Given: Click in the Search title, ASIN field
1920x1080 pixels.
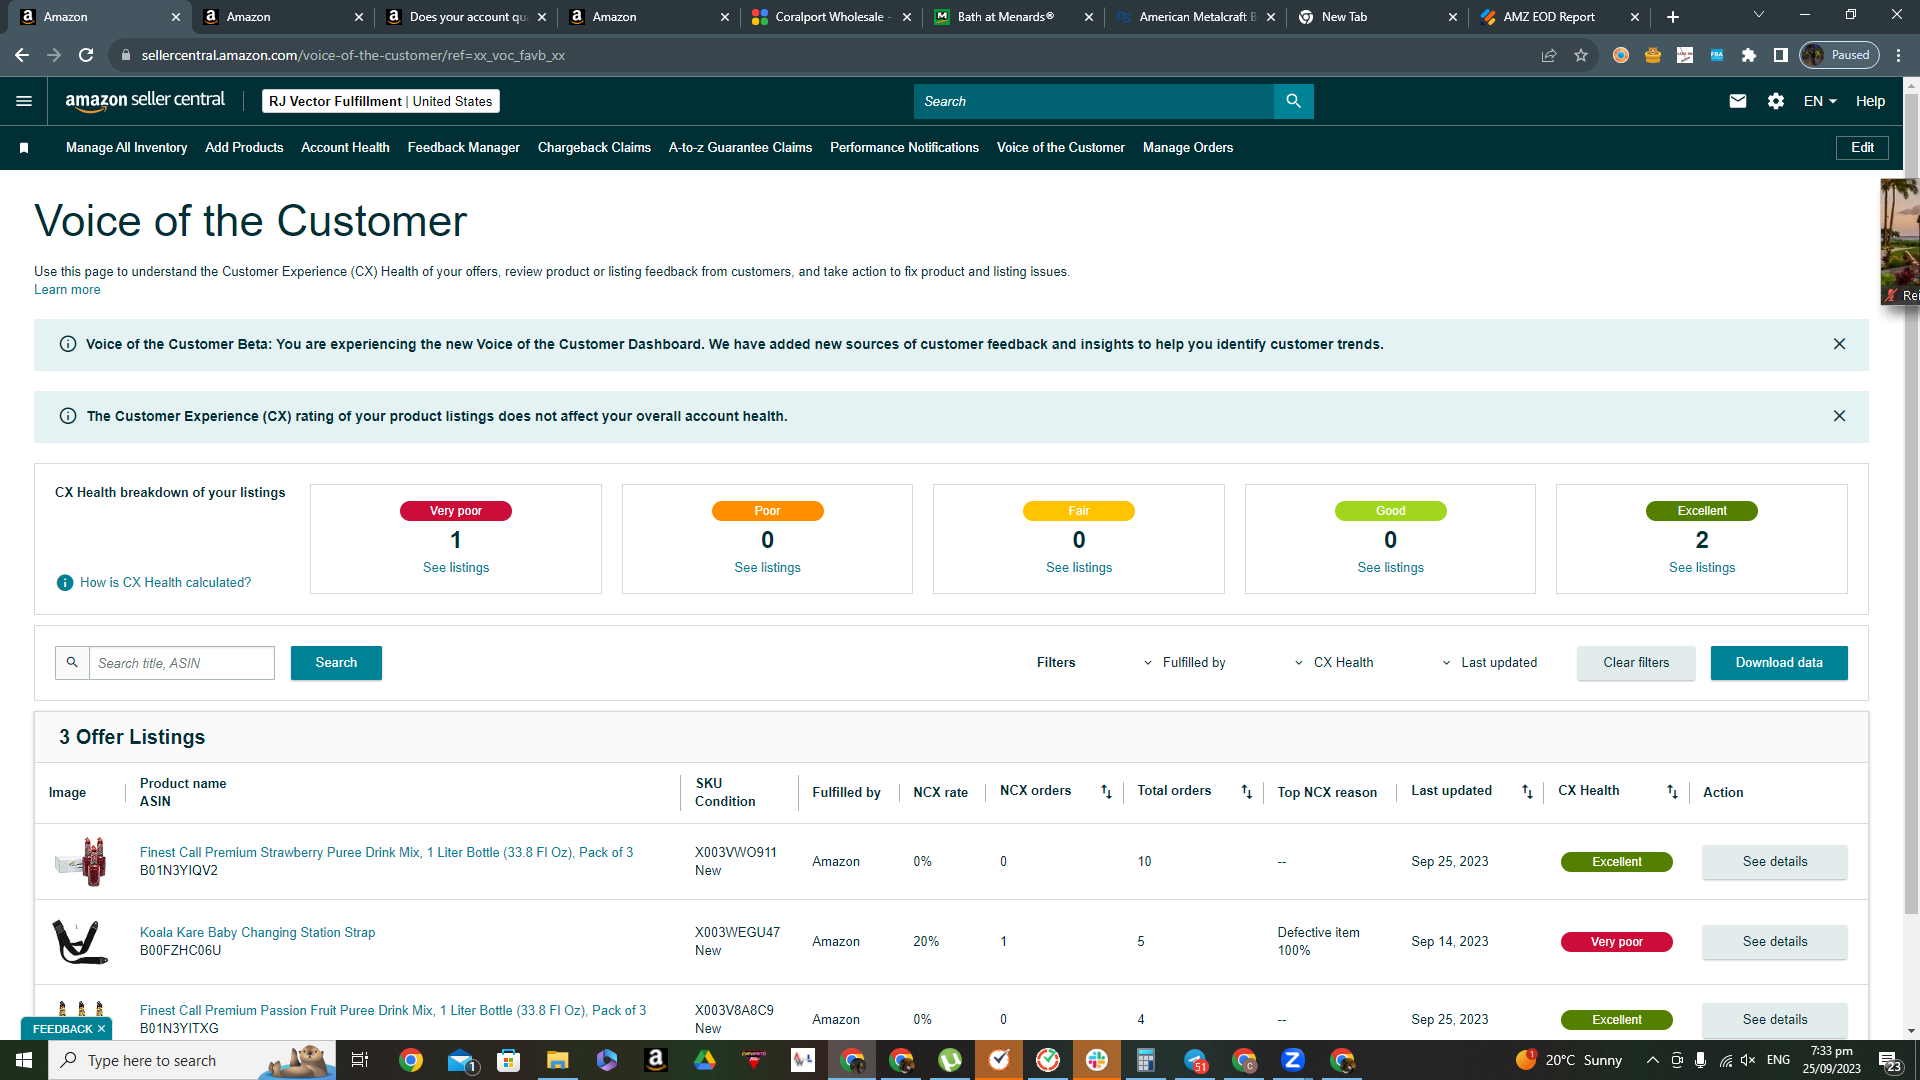Looking at the screenshot, I should 181,663.
